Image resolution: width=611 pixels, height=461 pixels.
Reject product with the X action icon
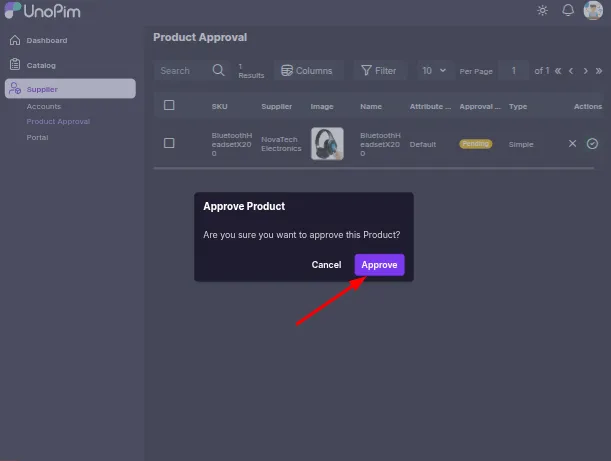click(572, 144)
